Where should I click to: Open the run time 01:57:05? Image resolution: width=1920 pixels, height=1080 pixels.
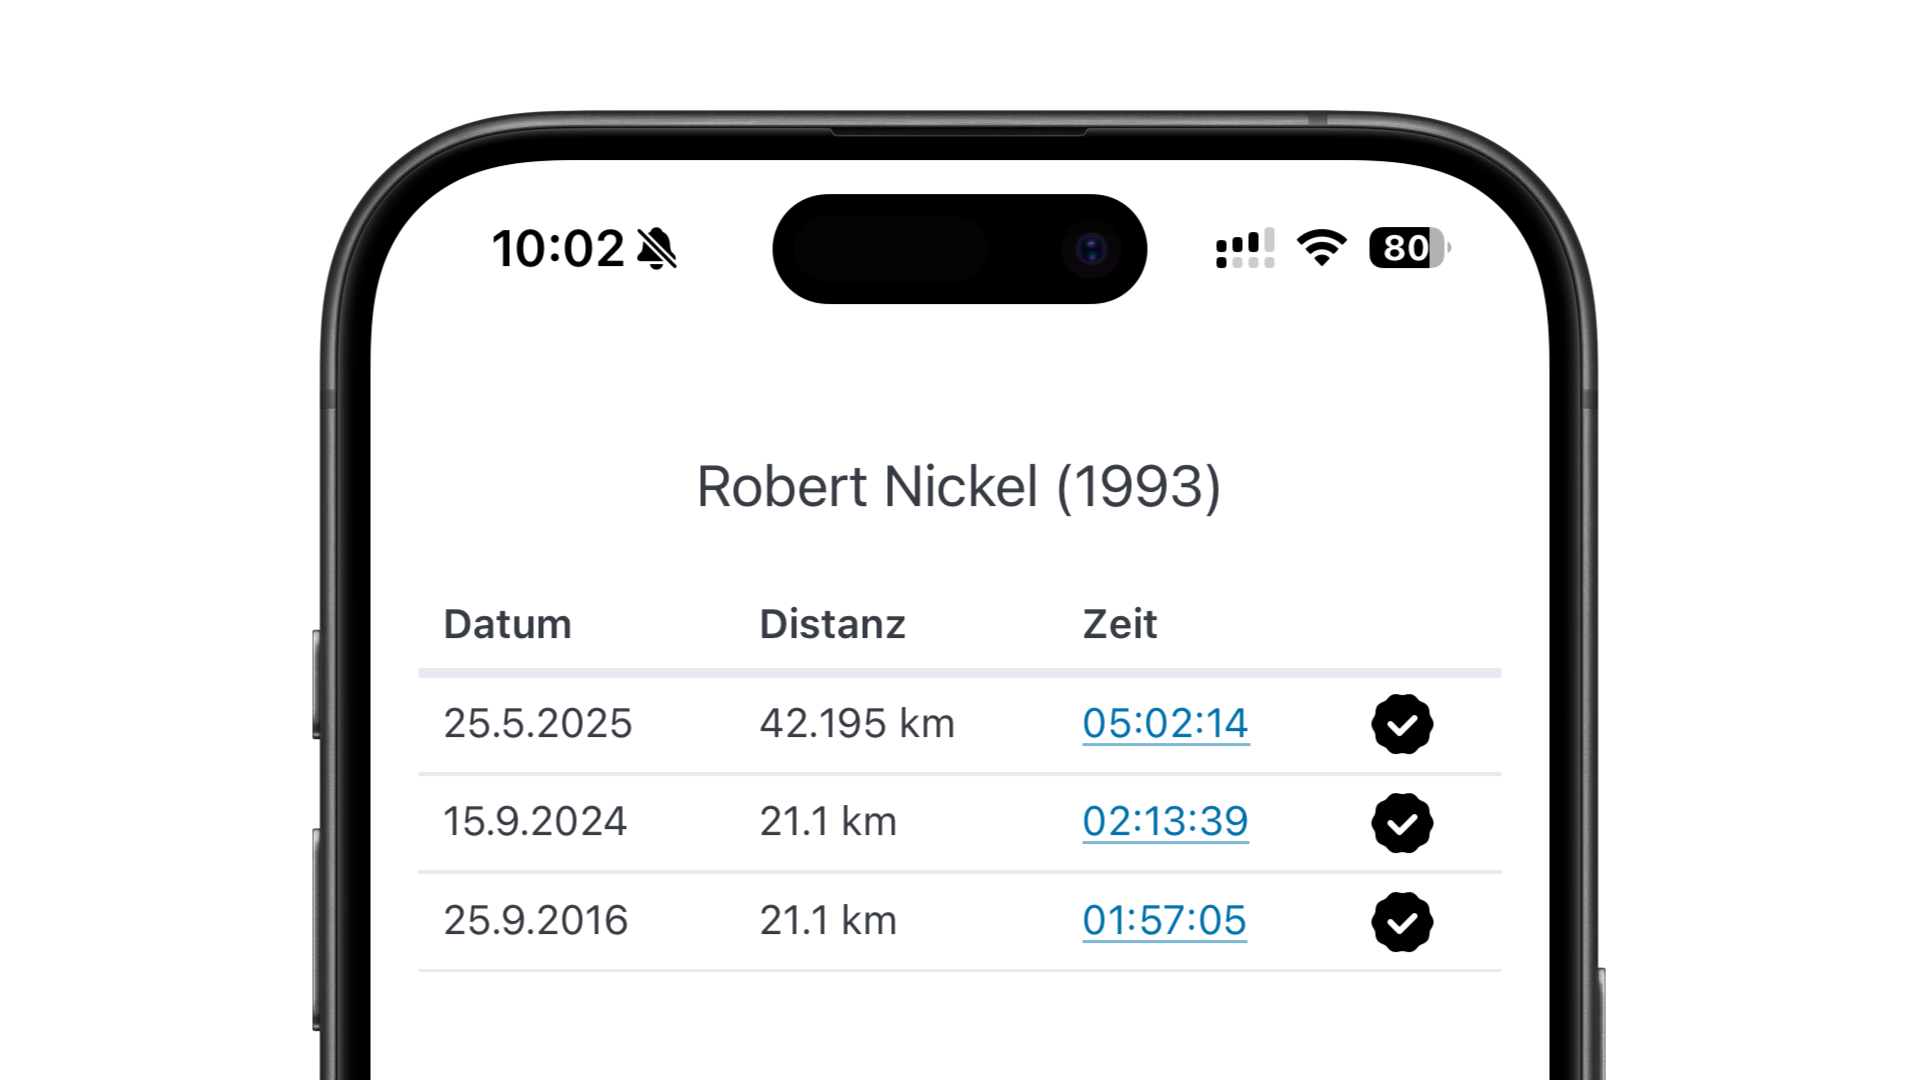[x=1163, y=920]
